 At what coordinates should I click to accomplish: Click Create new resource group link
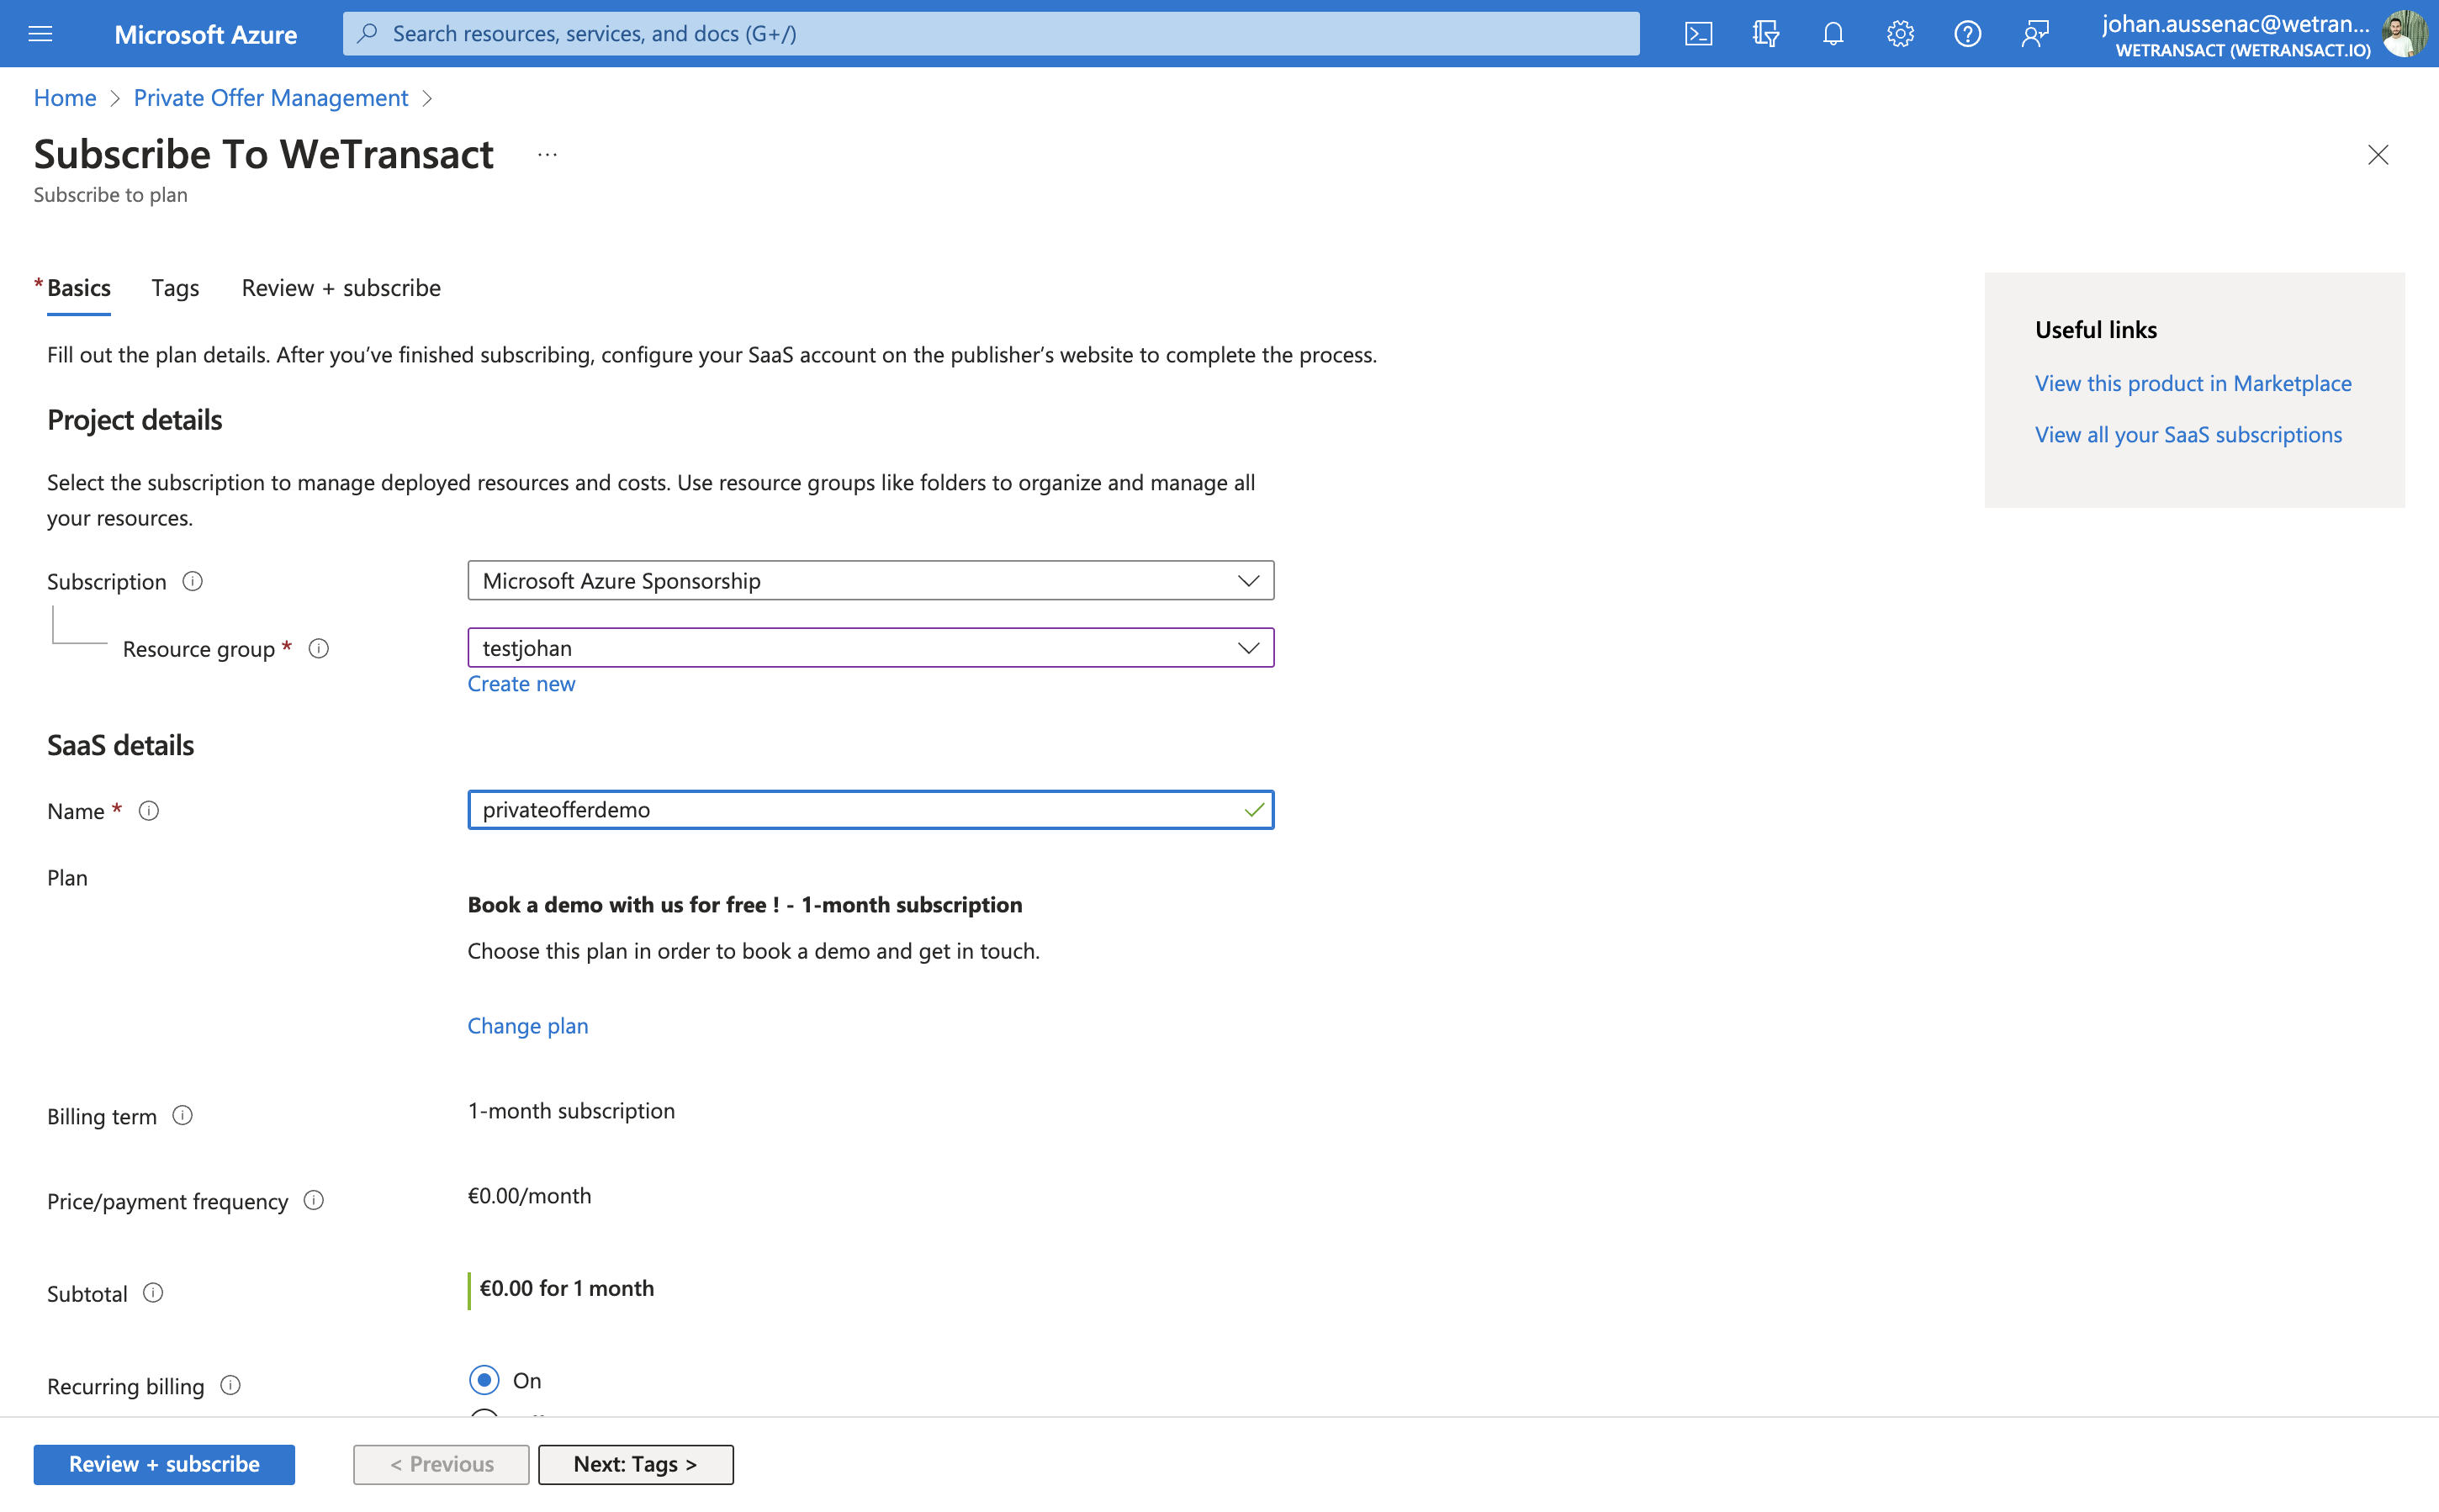(x=521, y=684)
